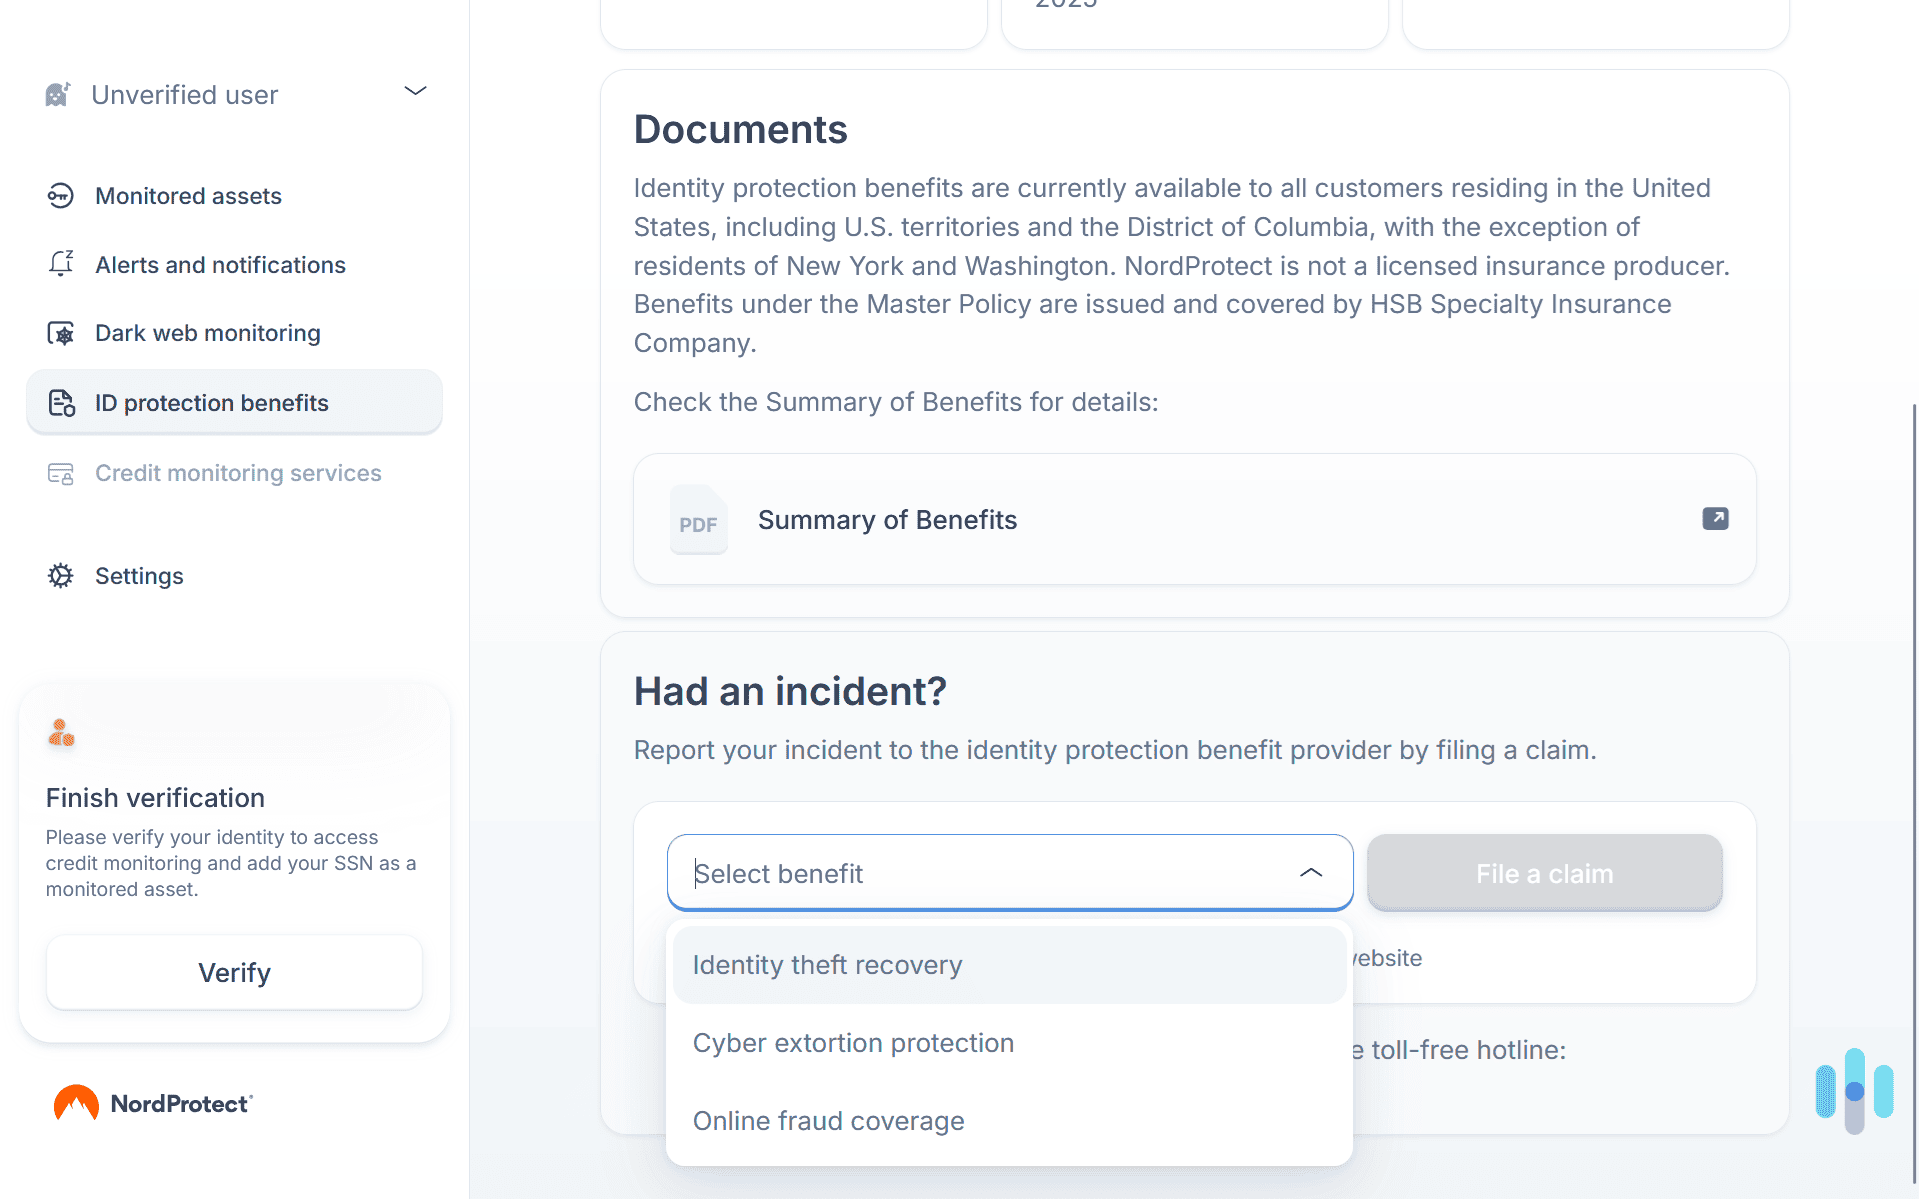This screenshot has width=1919, height=1199.
Task: Click the File a claim button
Action: [x=1544, y=872]
